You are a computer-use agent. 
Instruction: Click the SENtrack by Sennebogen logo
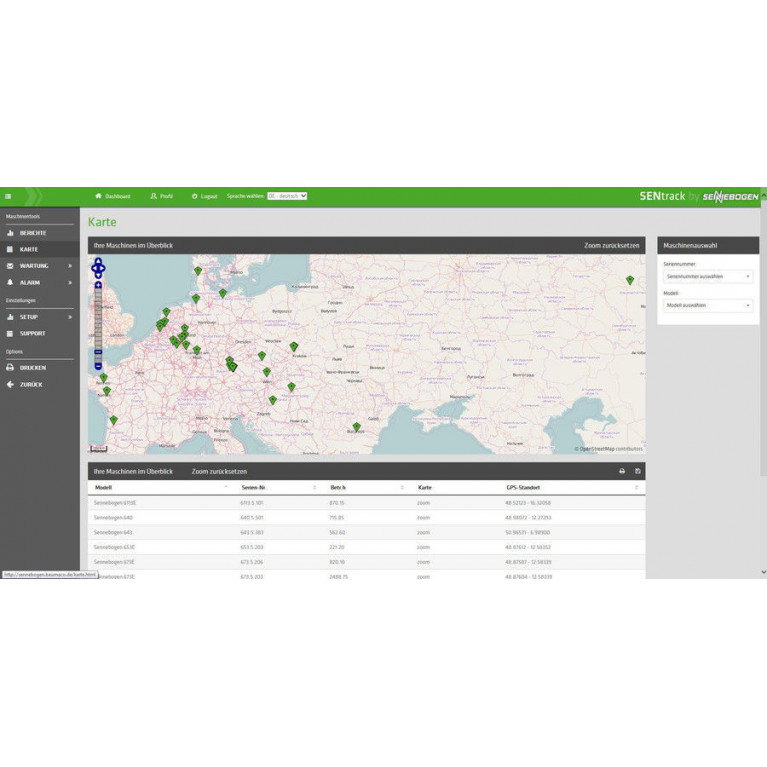[699, 197]
